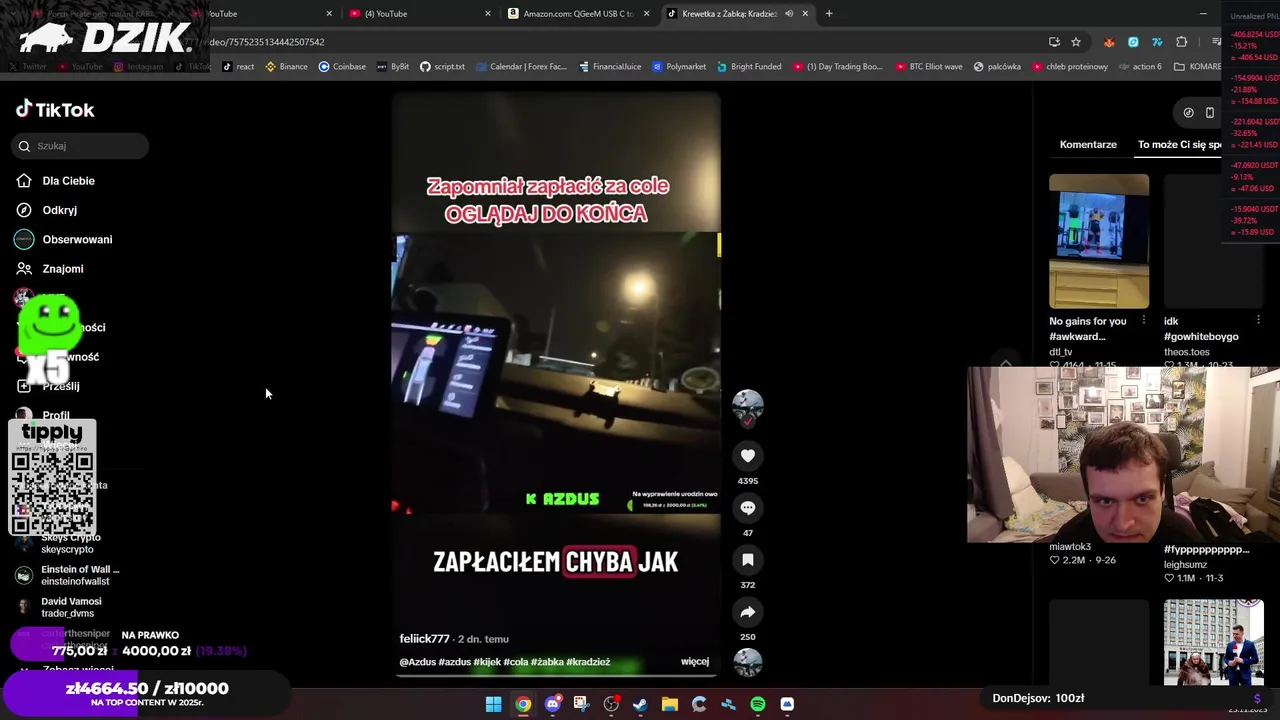Save video using the bookmark icon
Screen dimensions: 1280x720
click(x=747, y=560)
